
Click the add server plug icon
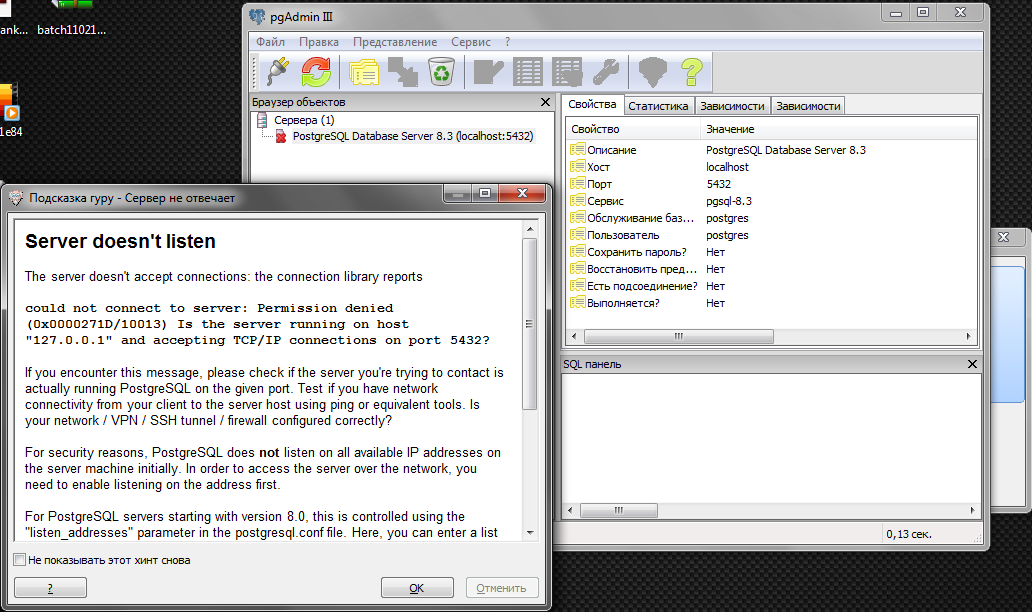tap(279, 71)
